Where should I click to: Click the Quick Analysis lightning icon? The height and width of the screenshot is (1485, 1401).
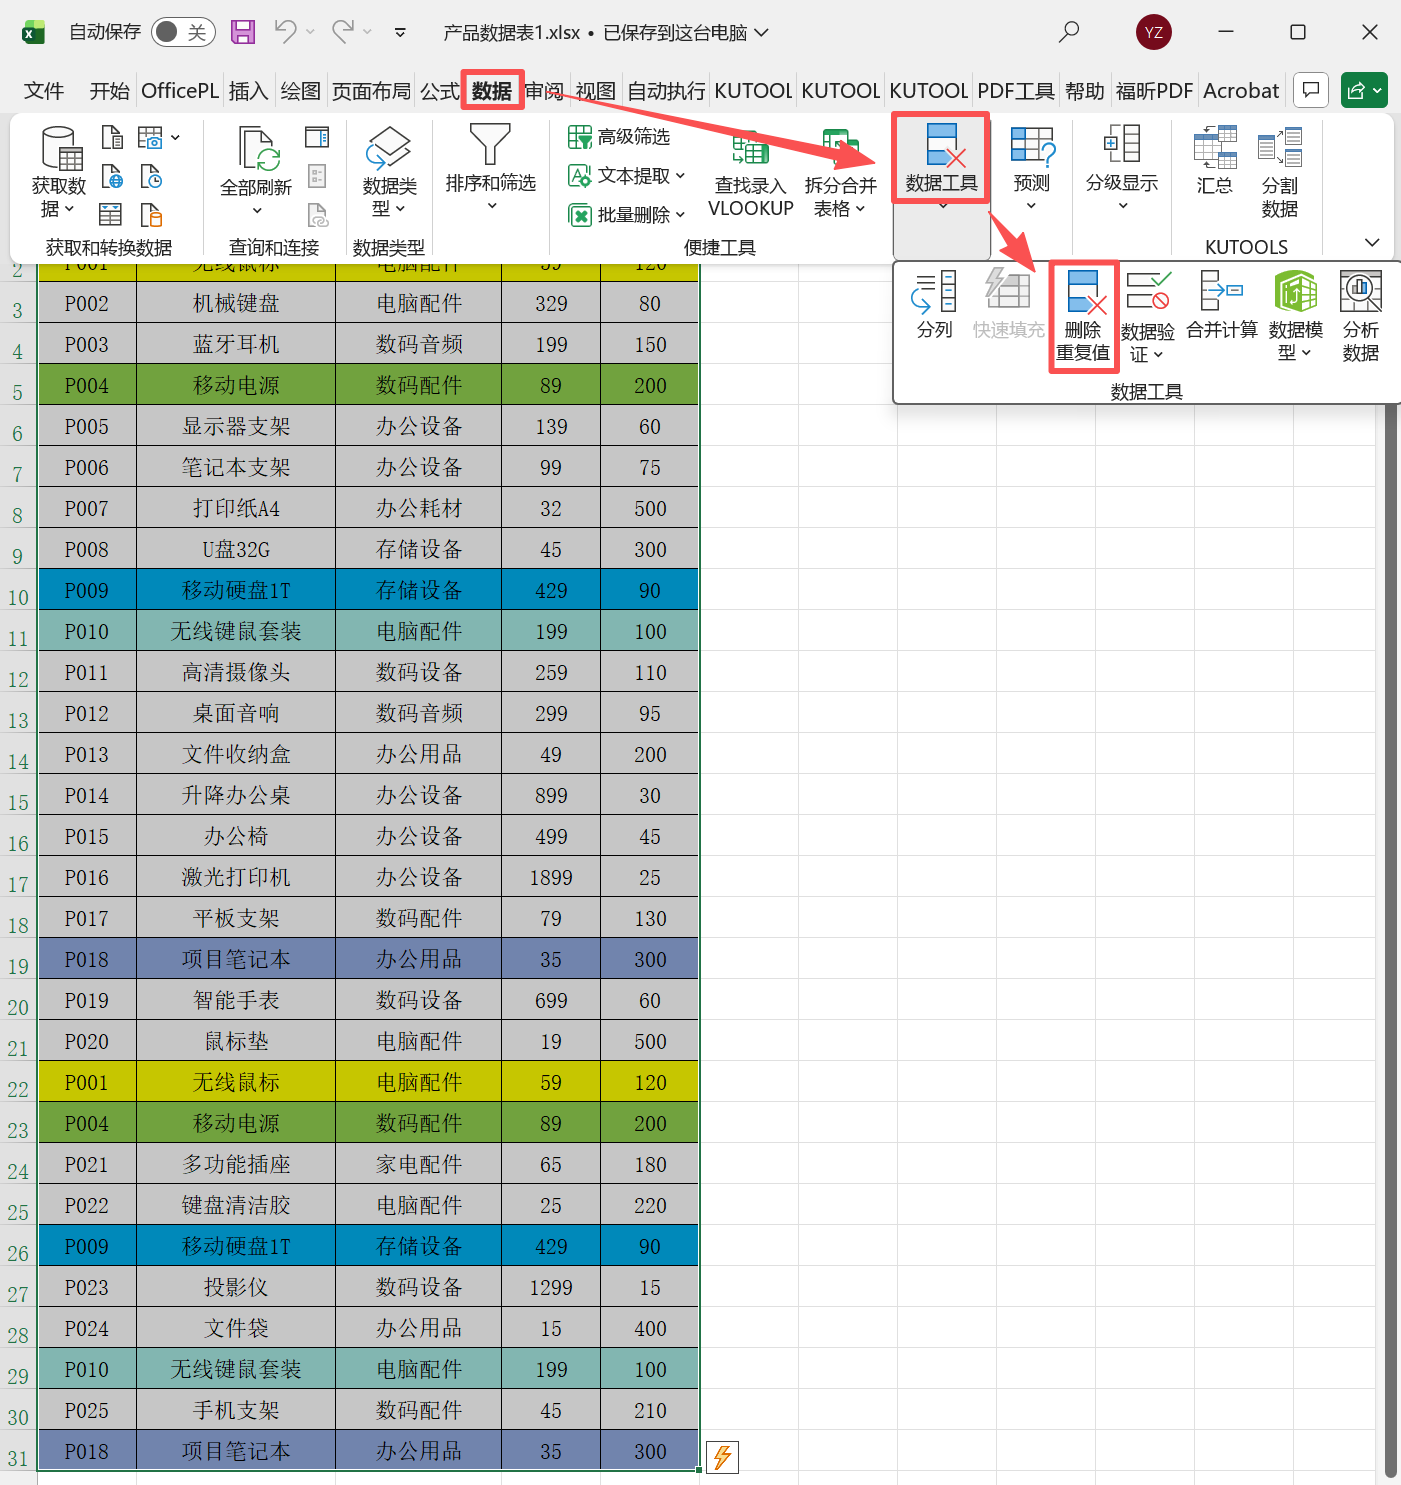point(722,1458)
